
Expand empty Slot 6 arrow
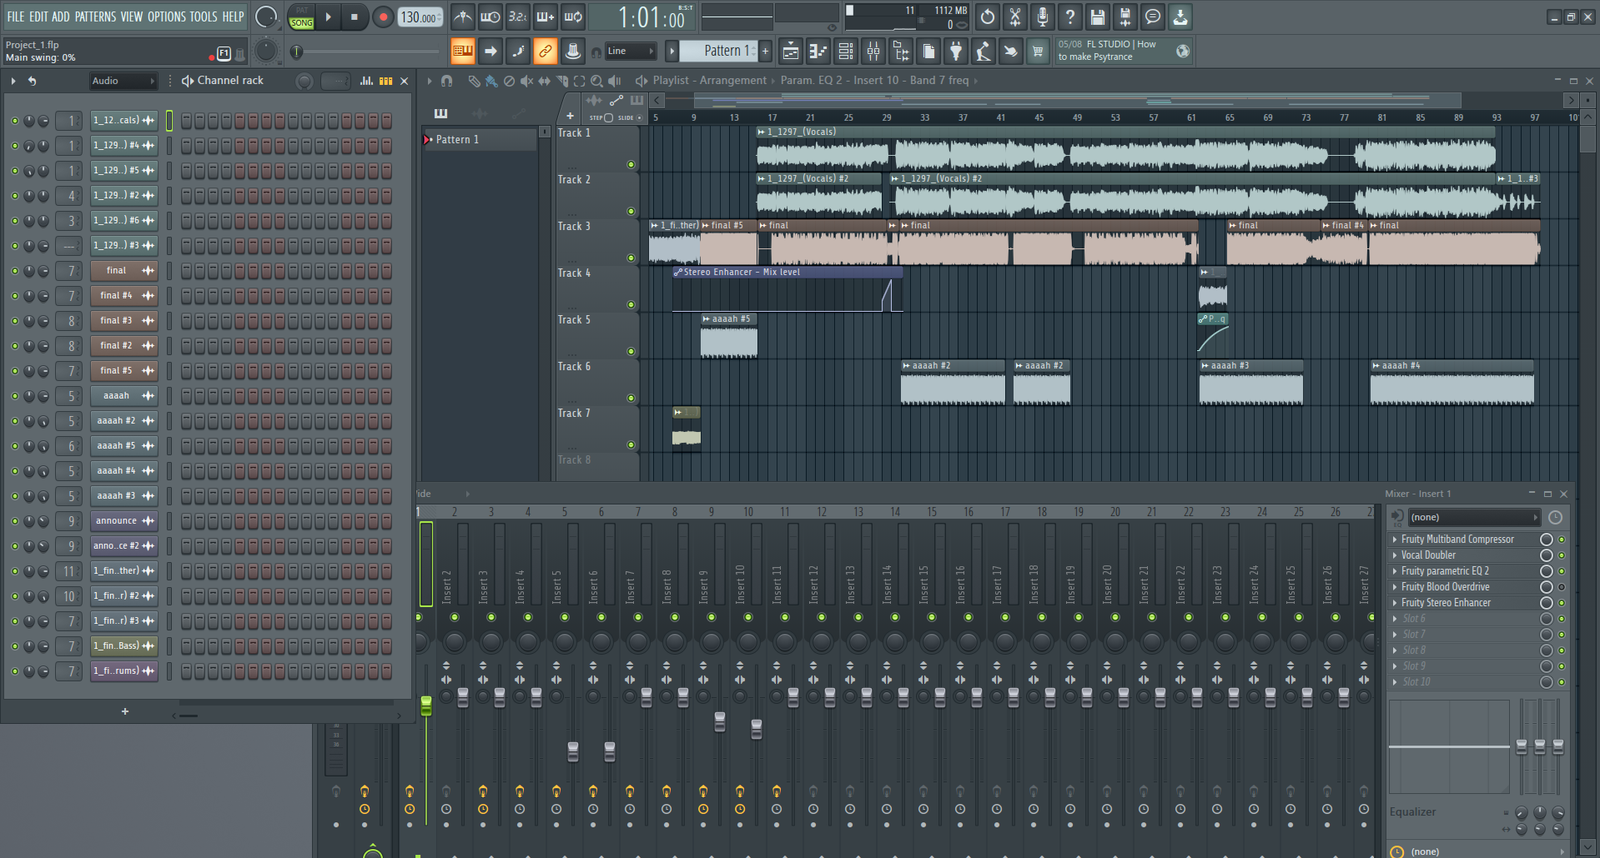click(1395, 619)
